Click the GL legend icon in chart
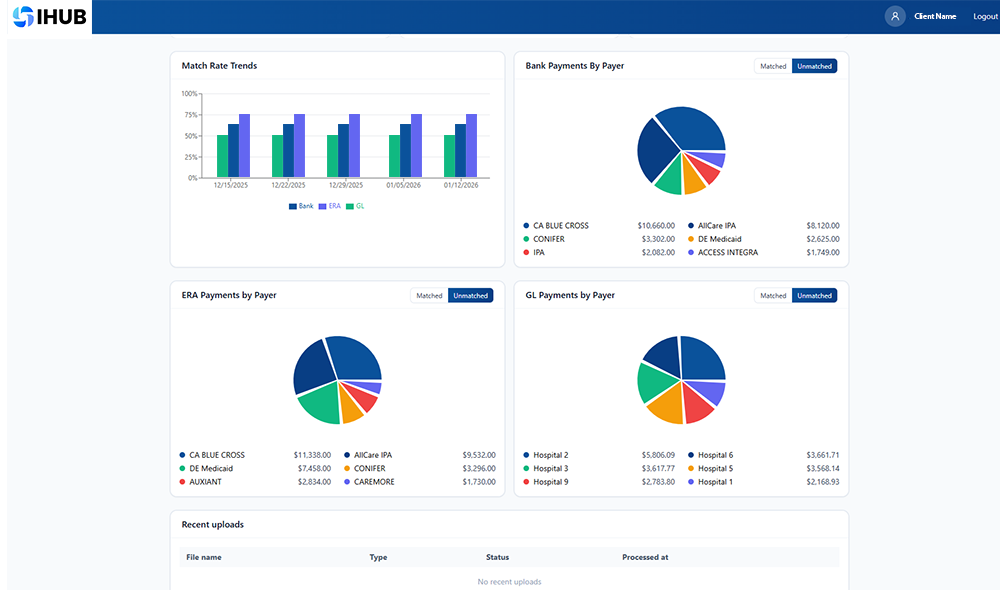 350,206
